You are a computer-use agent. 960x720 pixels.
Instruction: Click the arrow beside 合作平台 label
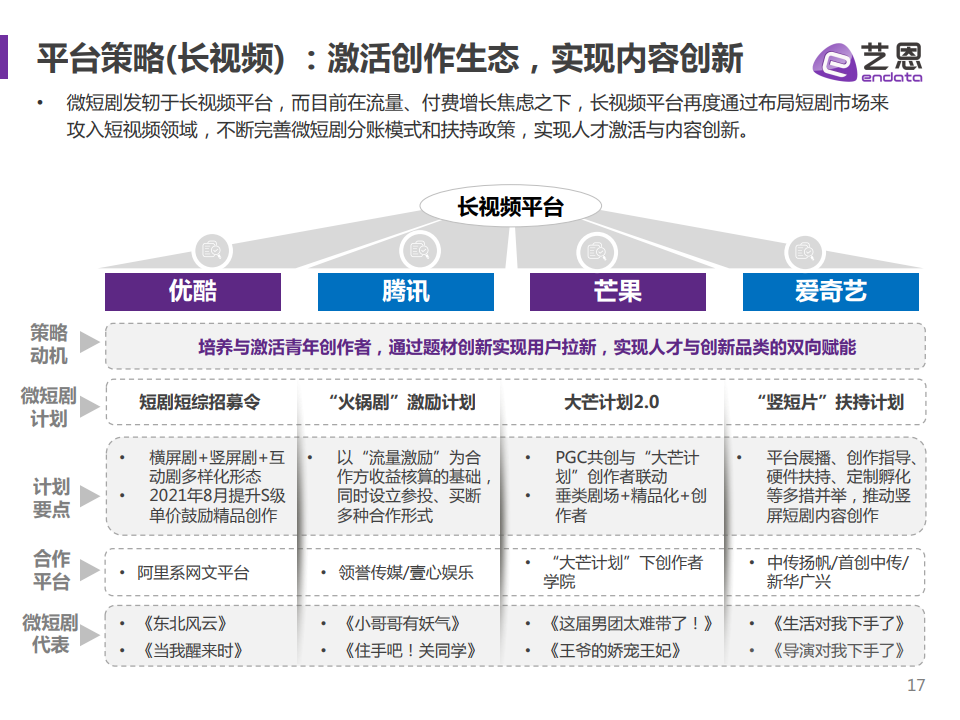(x=90, y=569)
